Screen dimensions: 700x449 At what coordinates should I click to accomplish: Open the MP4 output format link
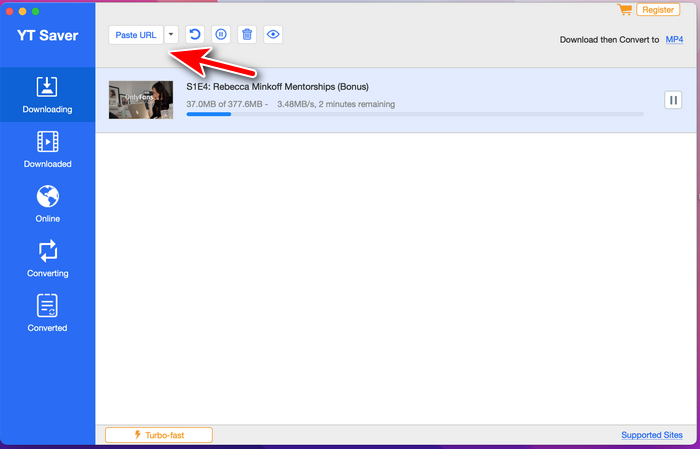tap(674, 39)
